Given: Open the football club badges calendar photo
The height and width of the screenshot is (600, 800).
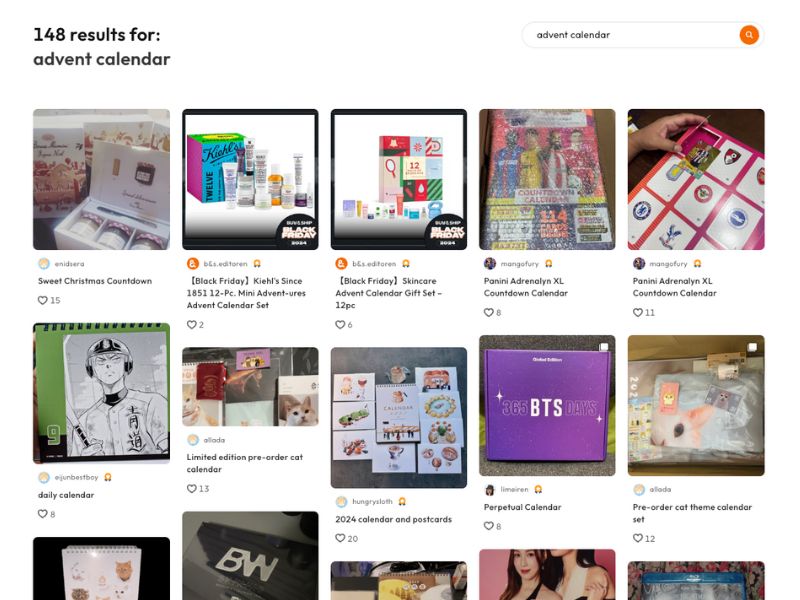Looking at the screenshot, I should click(x=696, y=179).
